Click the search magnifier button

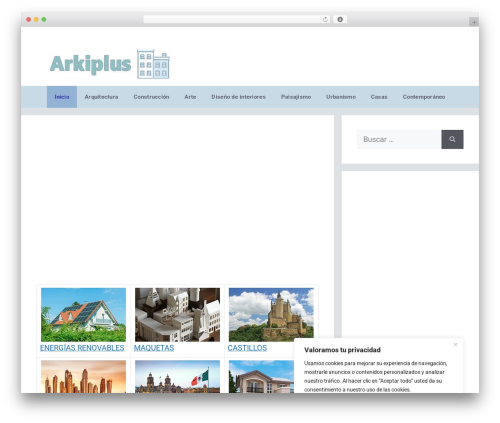tap(452, 139)
